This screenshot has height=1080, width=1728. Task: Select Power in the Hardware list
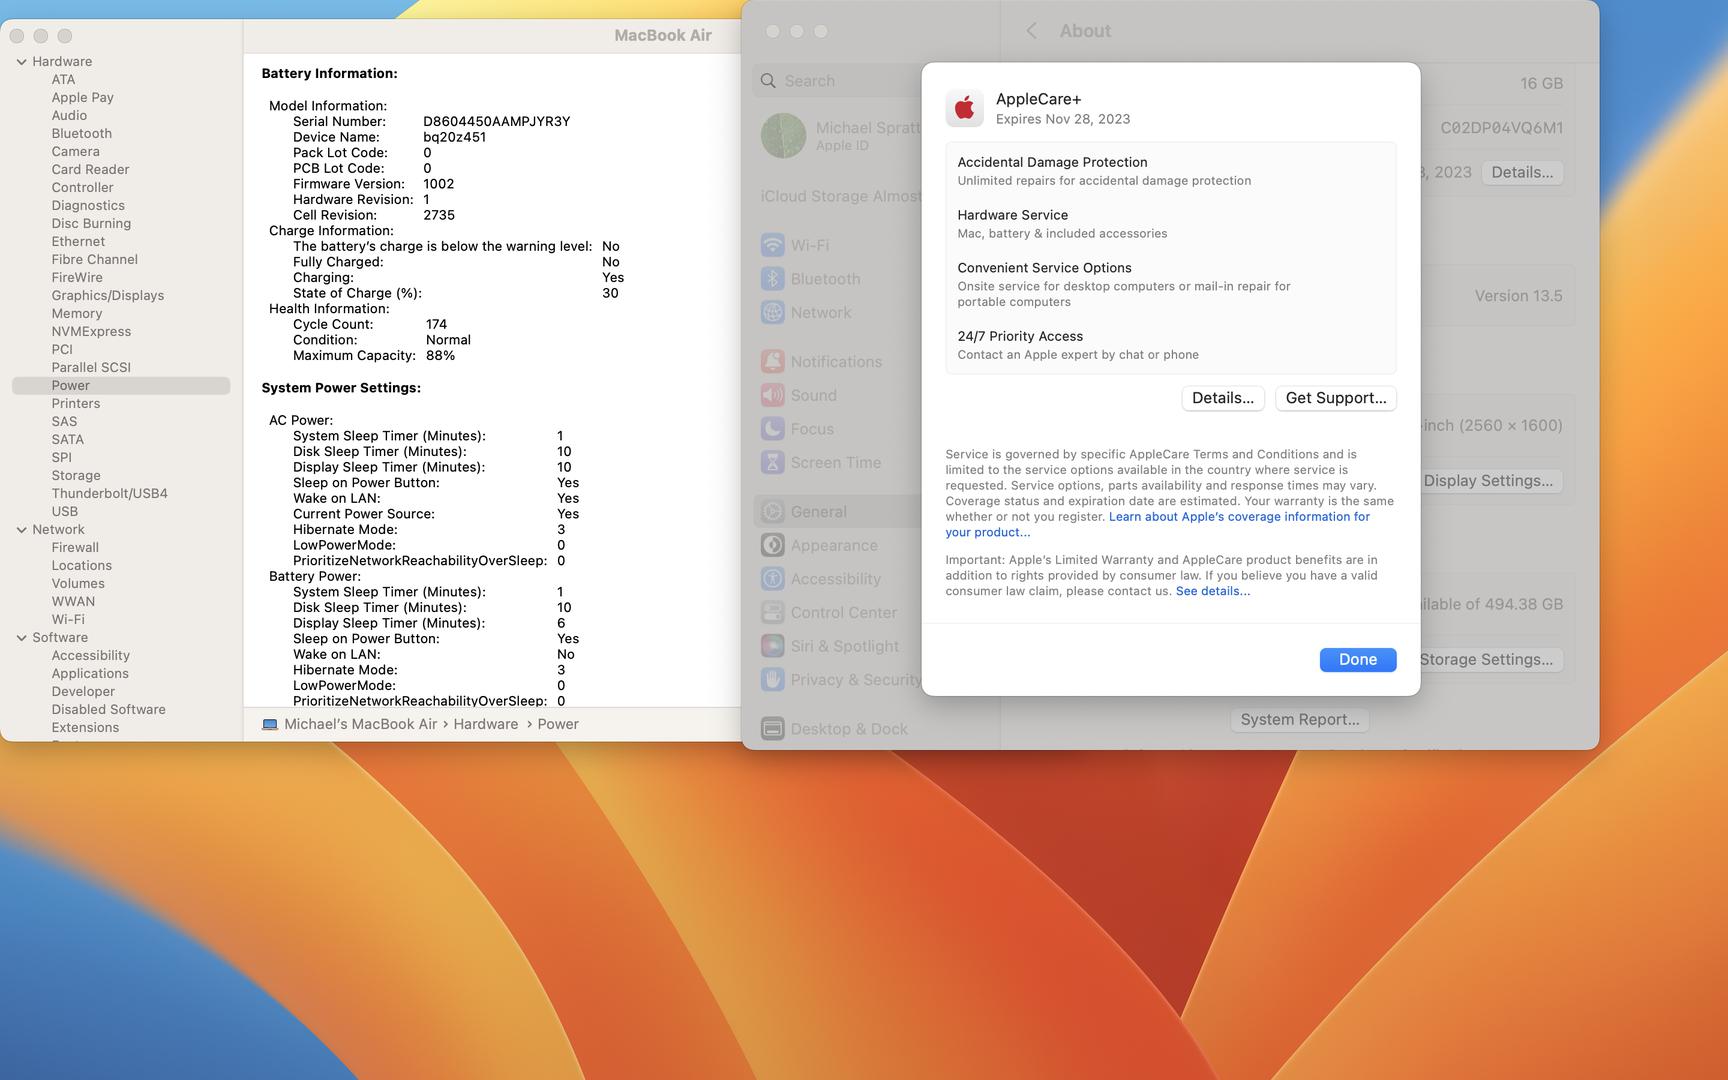(x=121, y=386)
